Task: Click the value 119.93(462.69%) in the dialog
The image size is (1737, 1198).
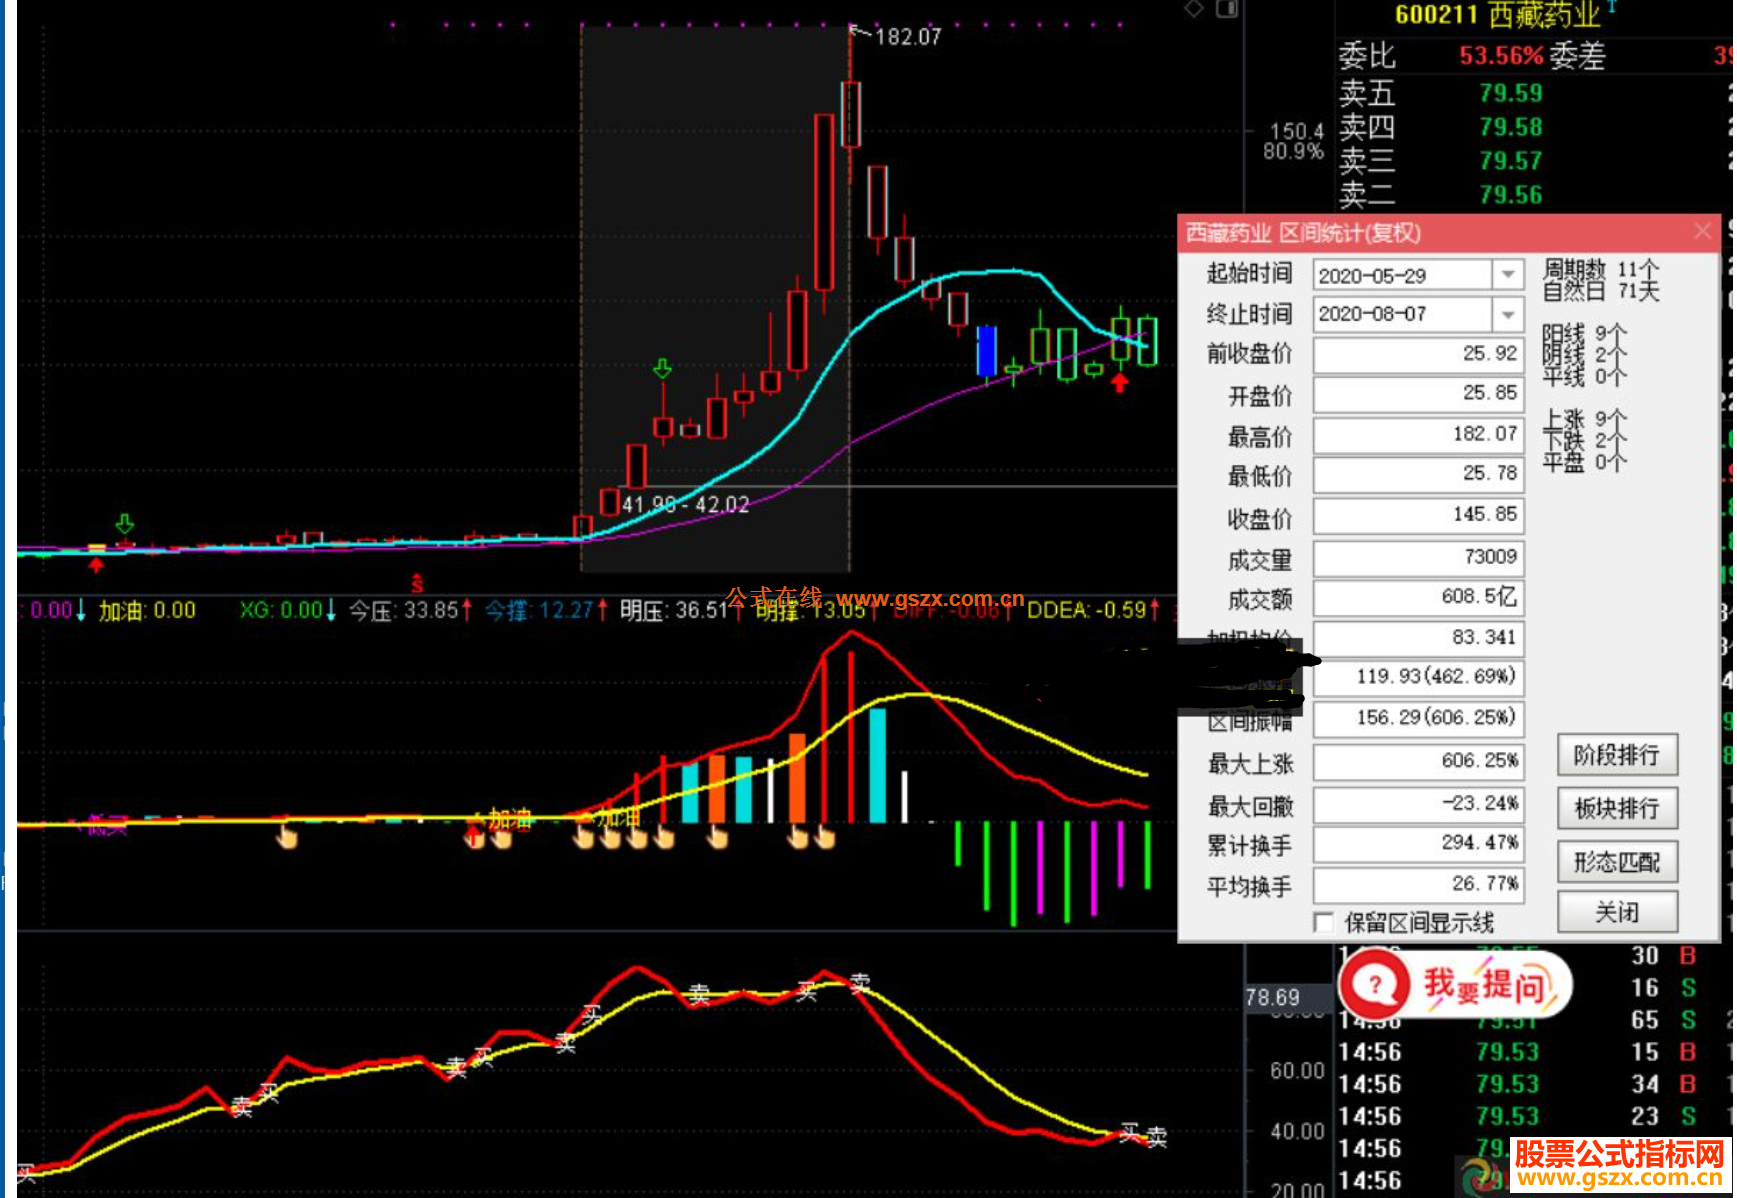Action: click(x=1418, y=677)
